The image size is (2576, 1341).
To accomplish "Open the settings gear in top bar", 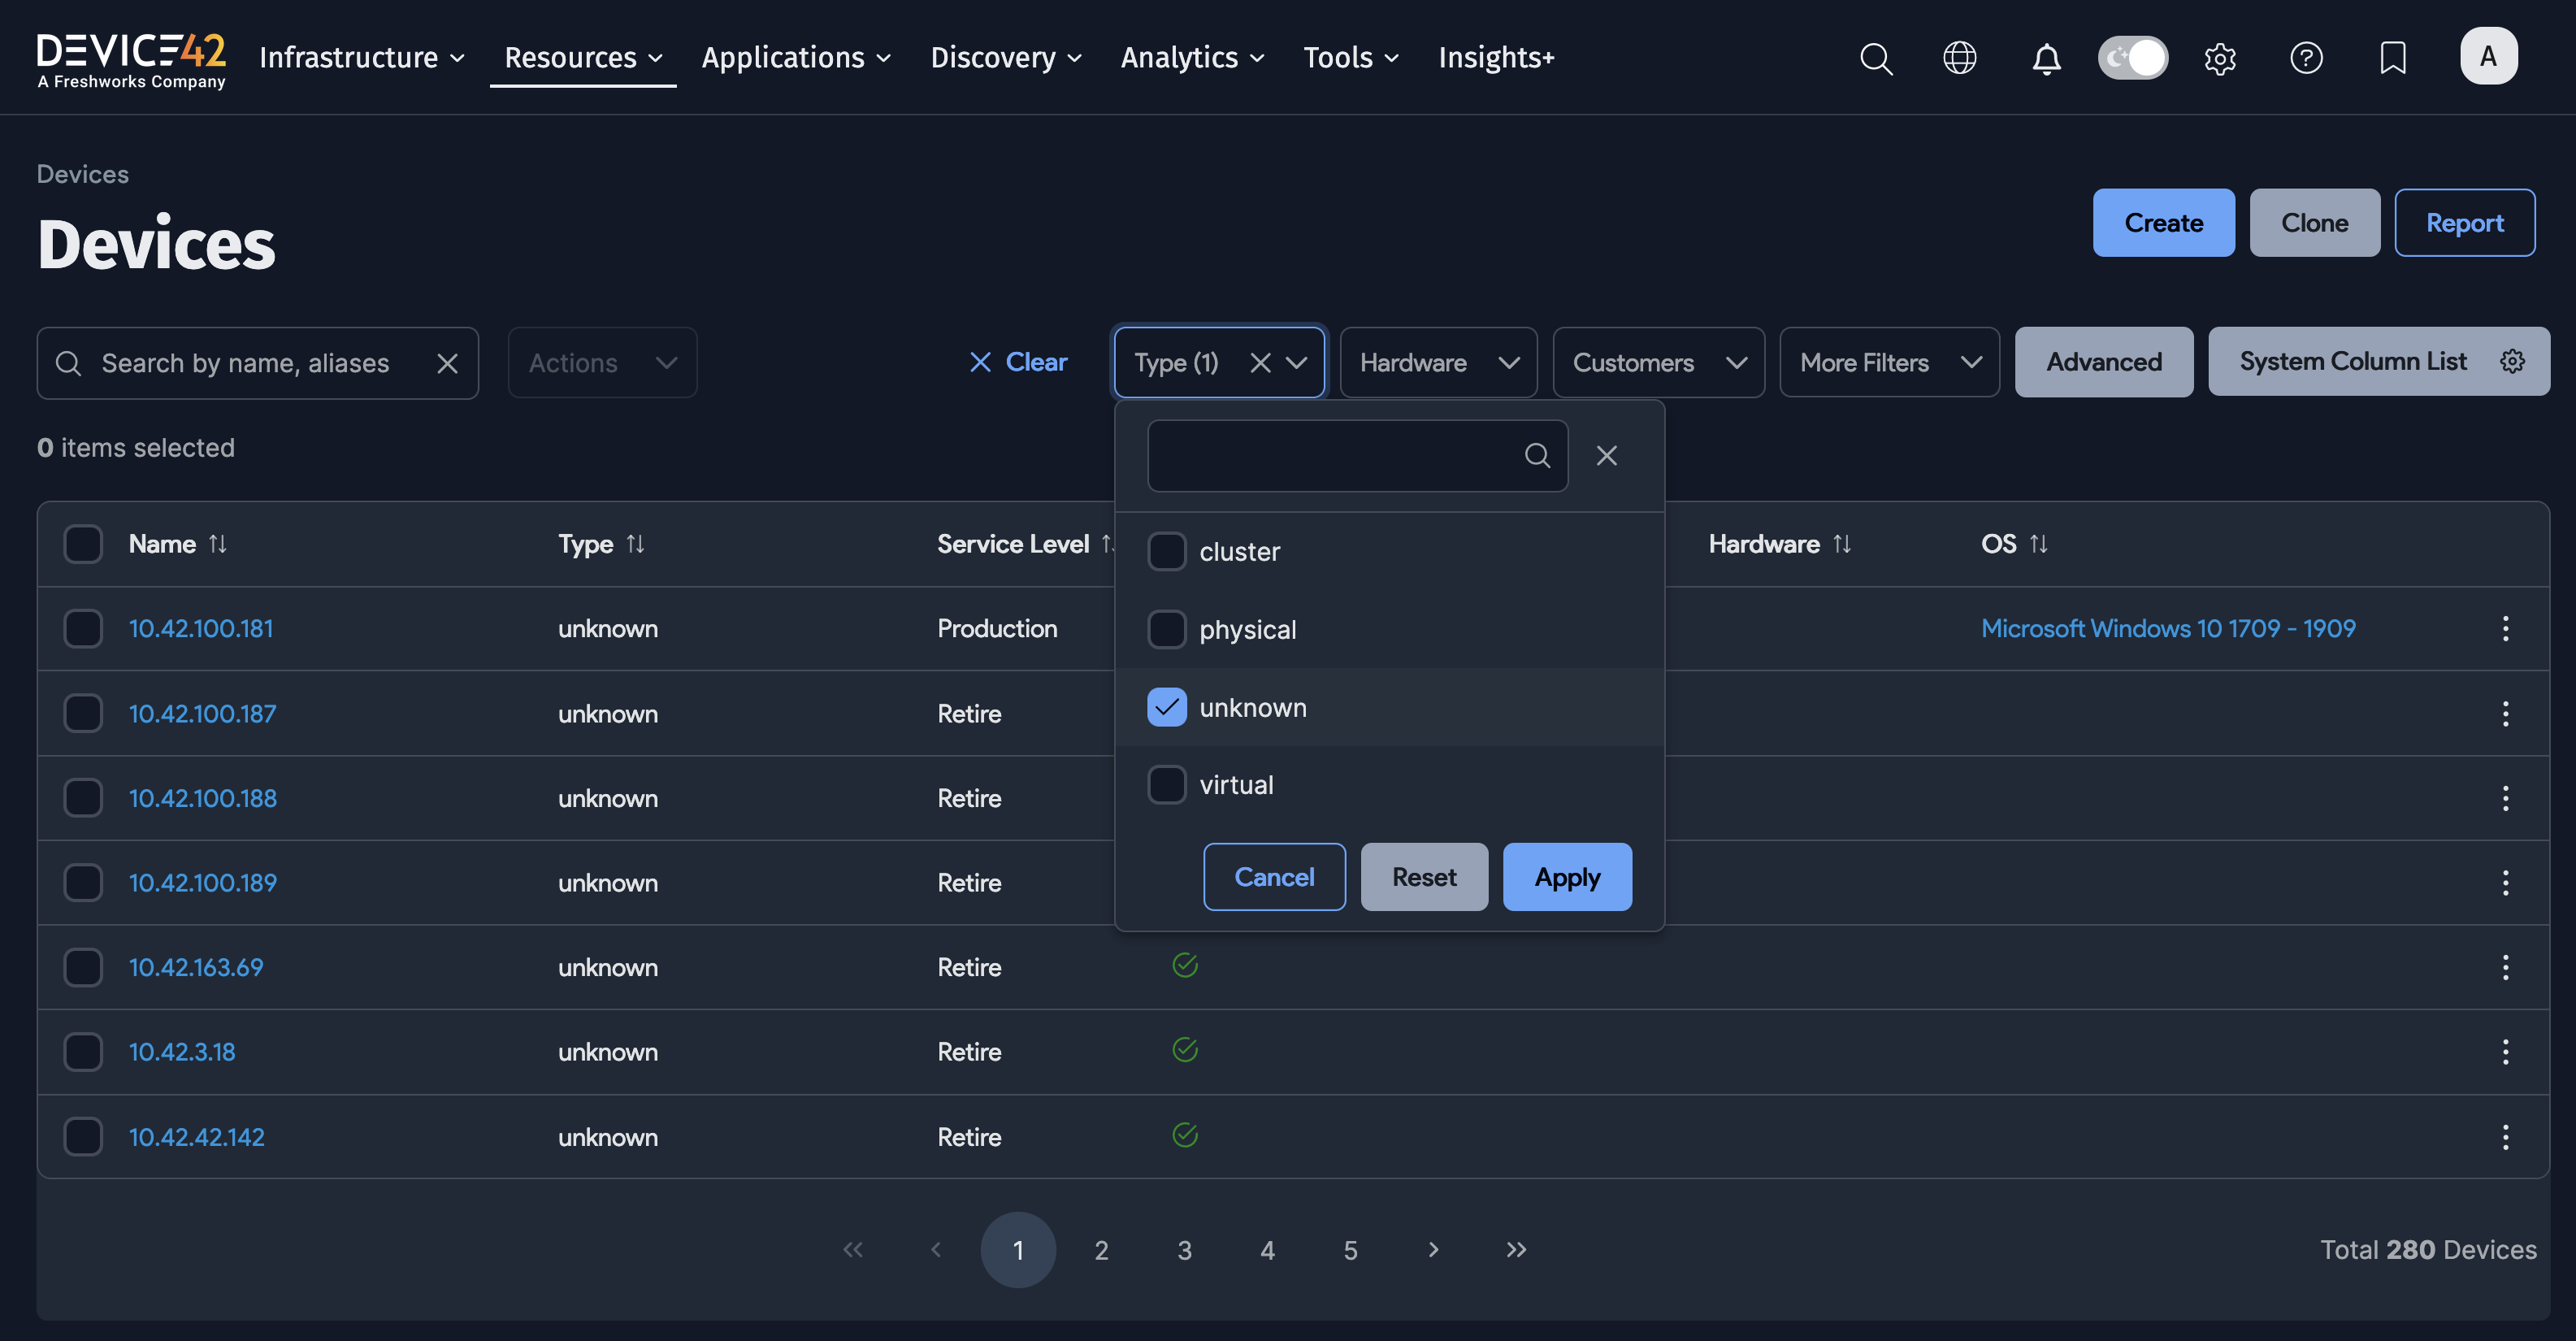I will click(2219, 58).
